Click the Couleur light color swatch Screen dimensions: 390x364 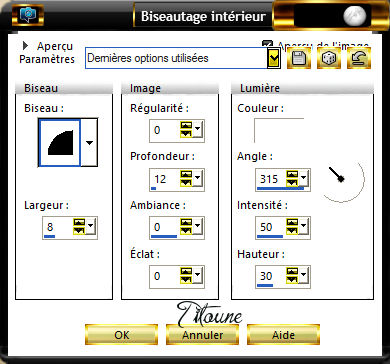279,130
